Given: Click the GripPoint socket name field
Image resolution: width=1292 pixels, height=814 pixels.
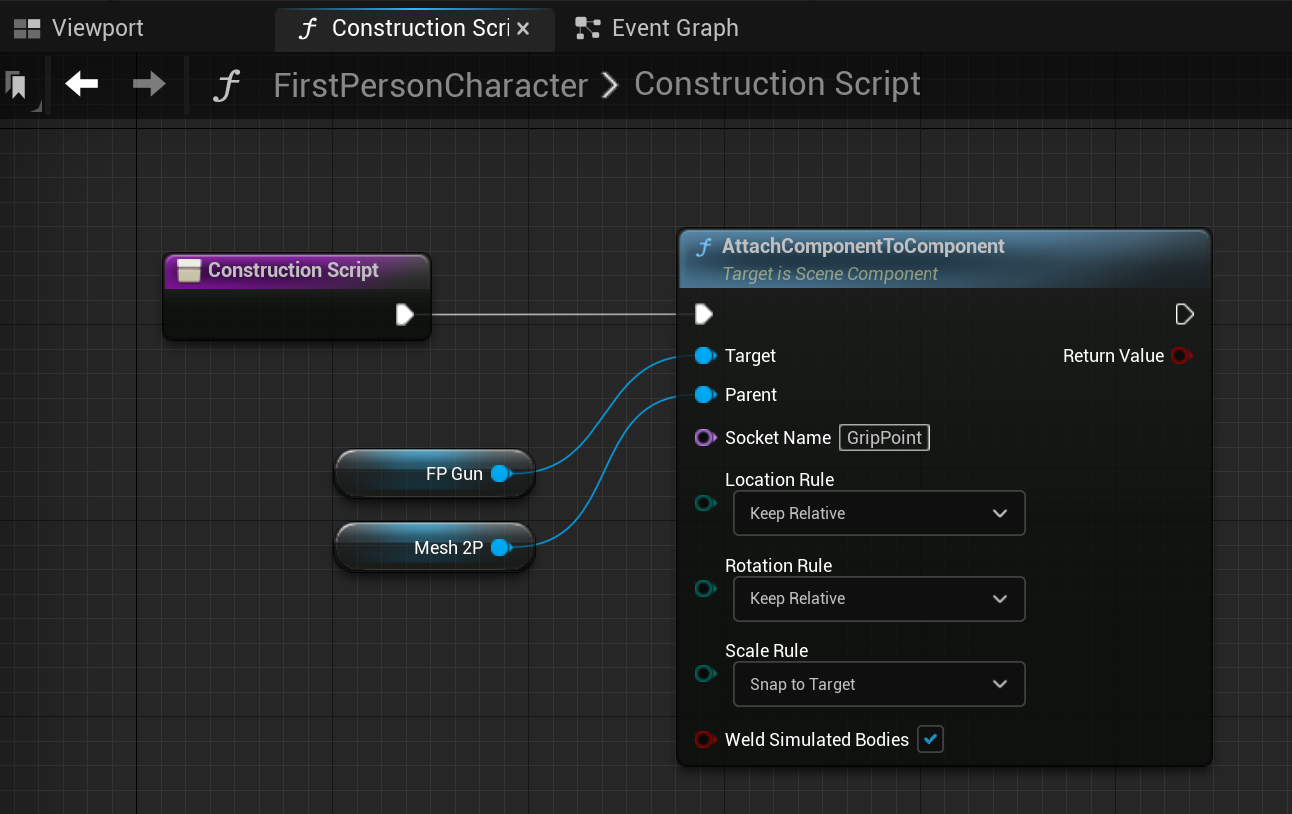Looking at the screenshot, I should coord(884,438).
